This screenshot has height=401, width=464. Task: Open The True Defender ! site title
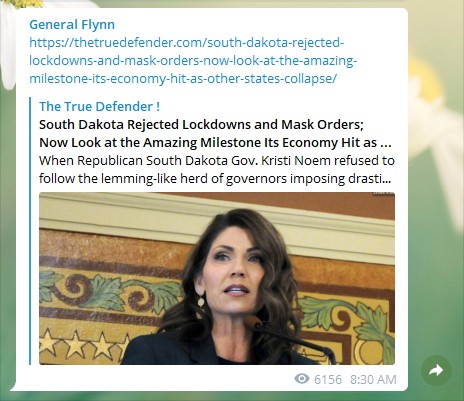(99, 106)
